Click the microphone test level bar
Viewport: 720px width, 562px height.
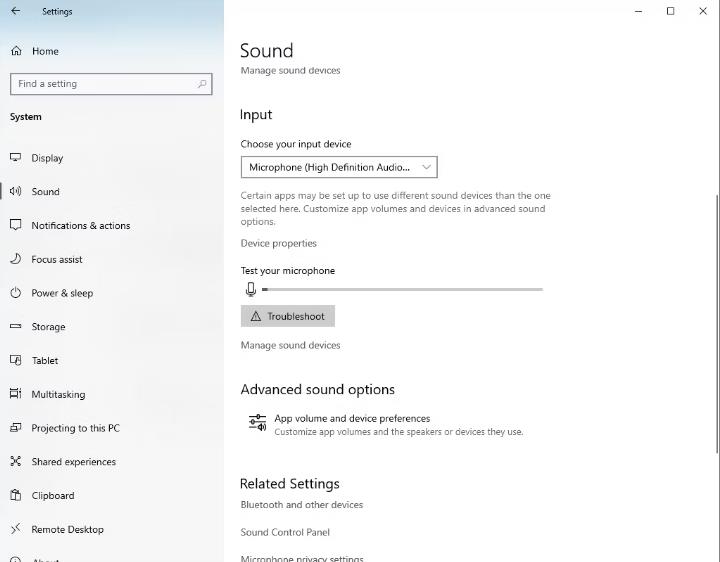pyautogui.click(x=402, y=289)
